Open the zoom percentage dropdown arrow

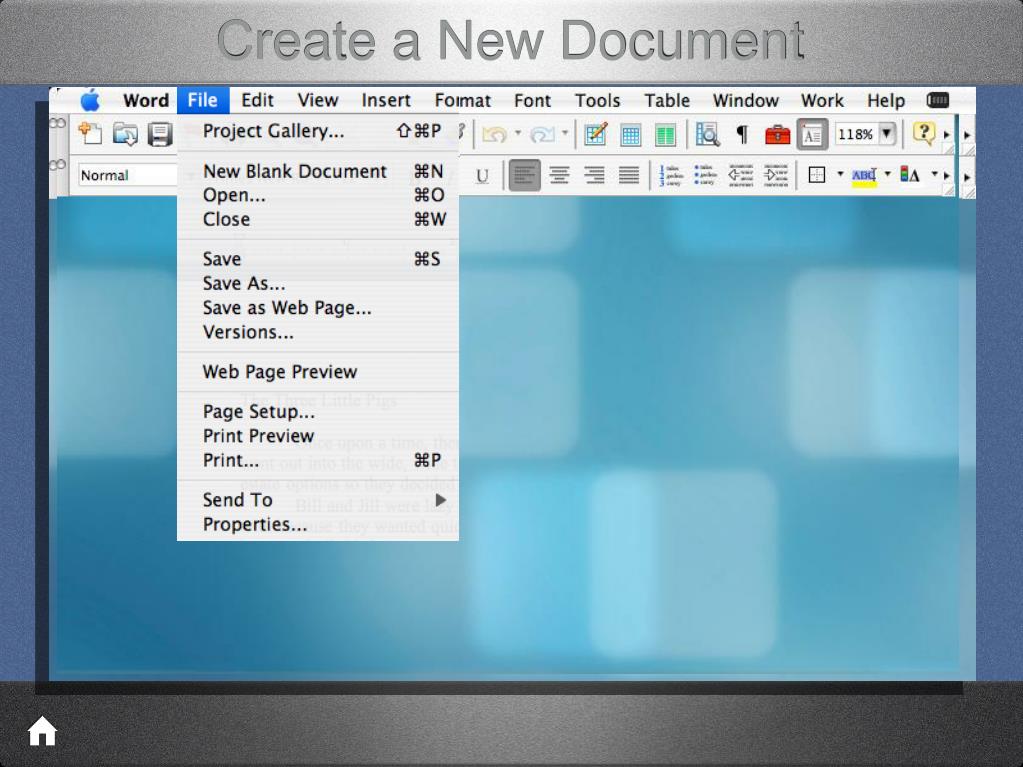point(887,134)
